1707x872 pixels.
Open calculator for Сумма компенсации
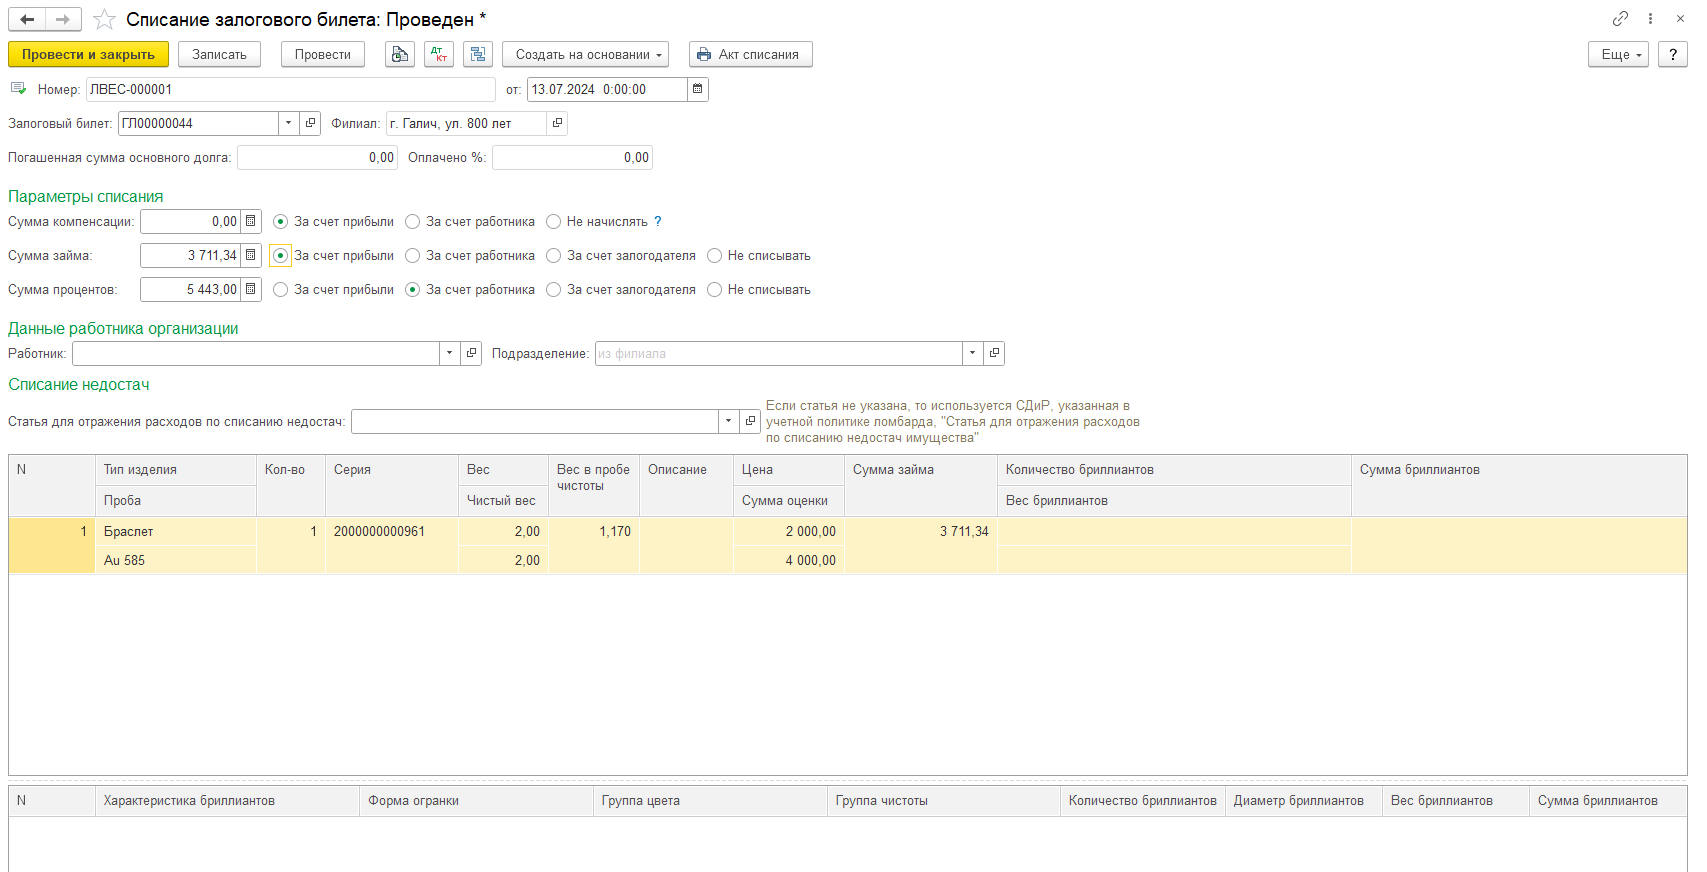point(251,221)
